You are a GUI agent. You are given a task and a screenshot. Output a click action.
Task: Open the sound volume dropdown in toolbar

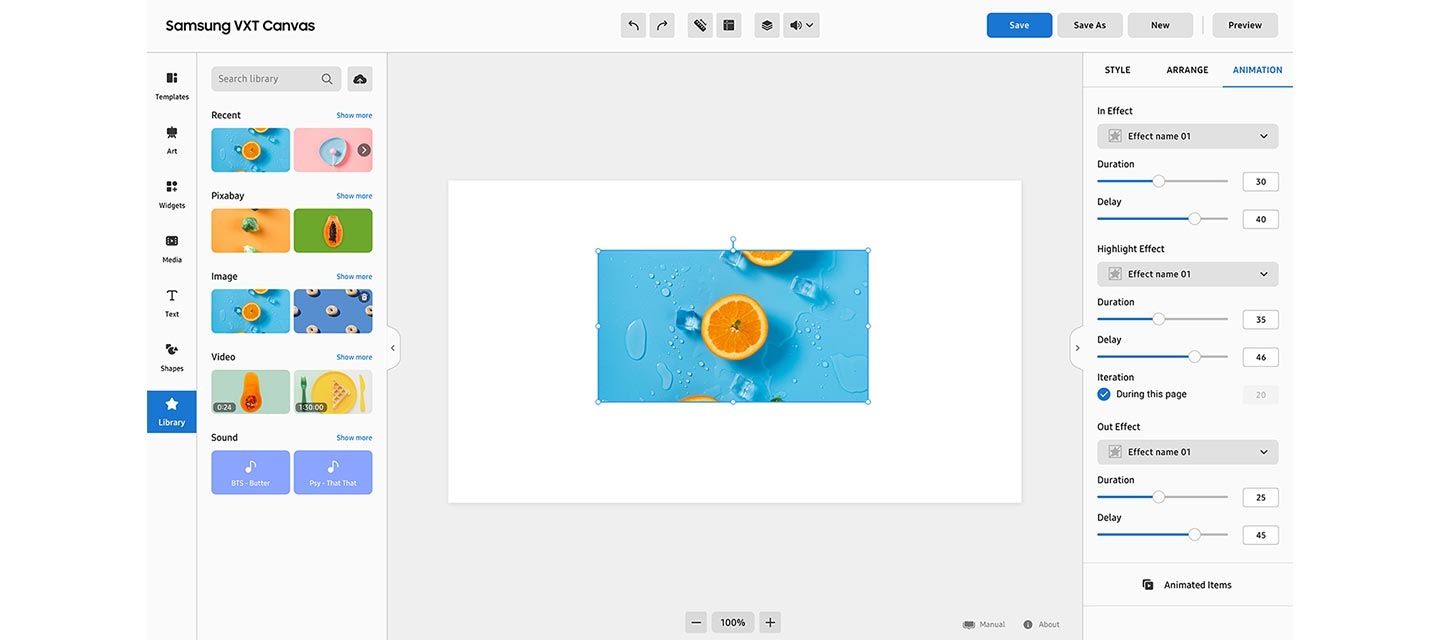tap(801, 25)
